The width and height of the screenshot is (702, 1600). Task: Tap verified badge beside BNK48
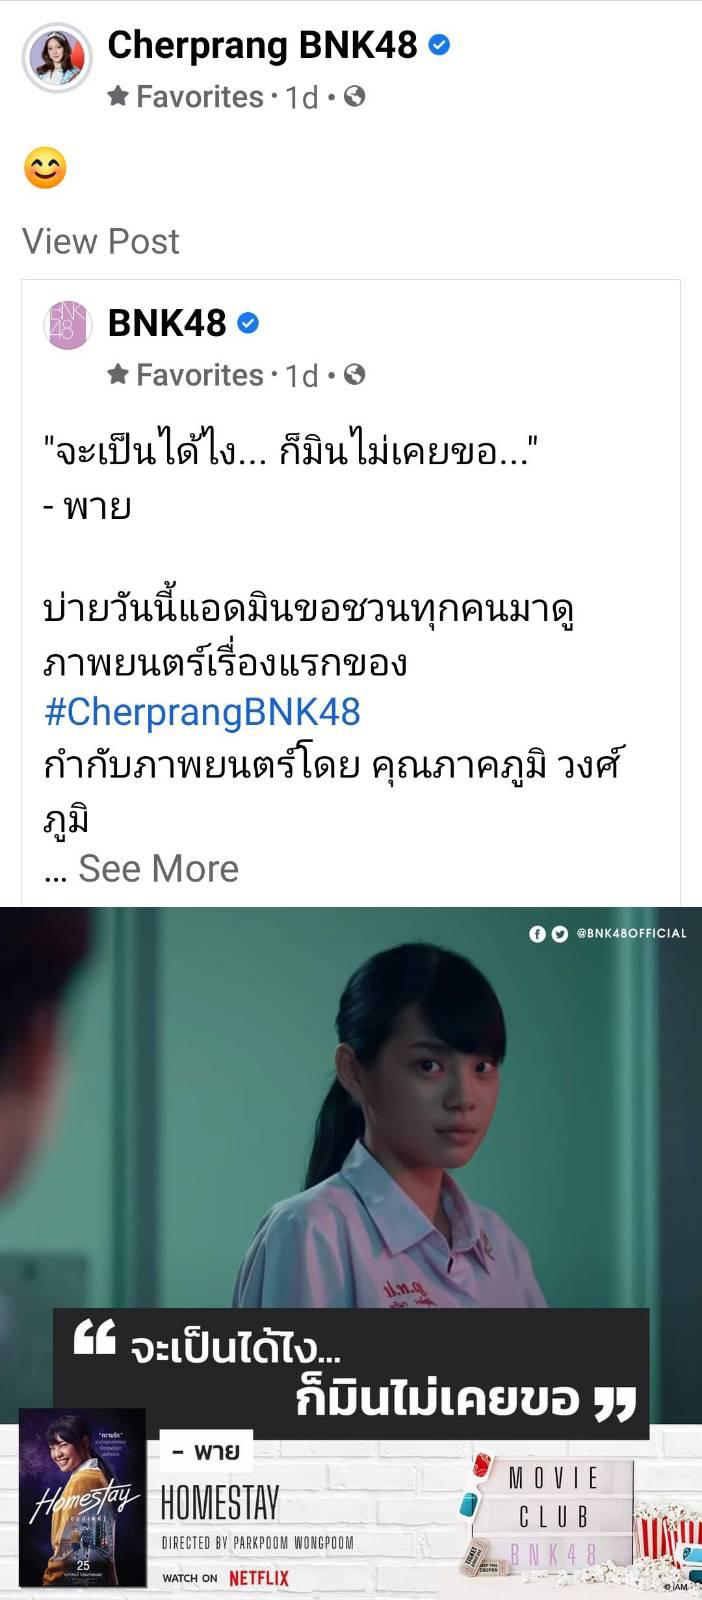(x=249, y=323)
